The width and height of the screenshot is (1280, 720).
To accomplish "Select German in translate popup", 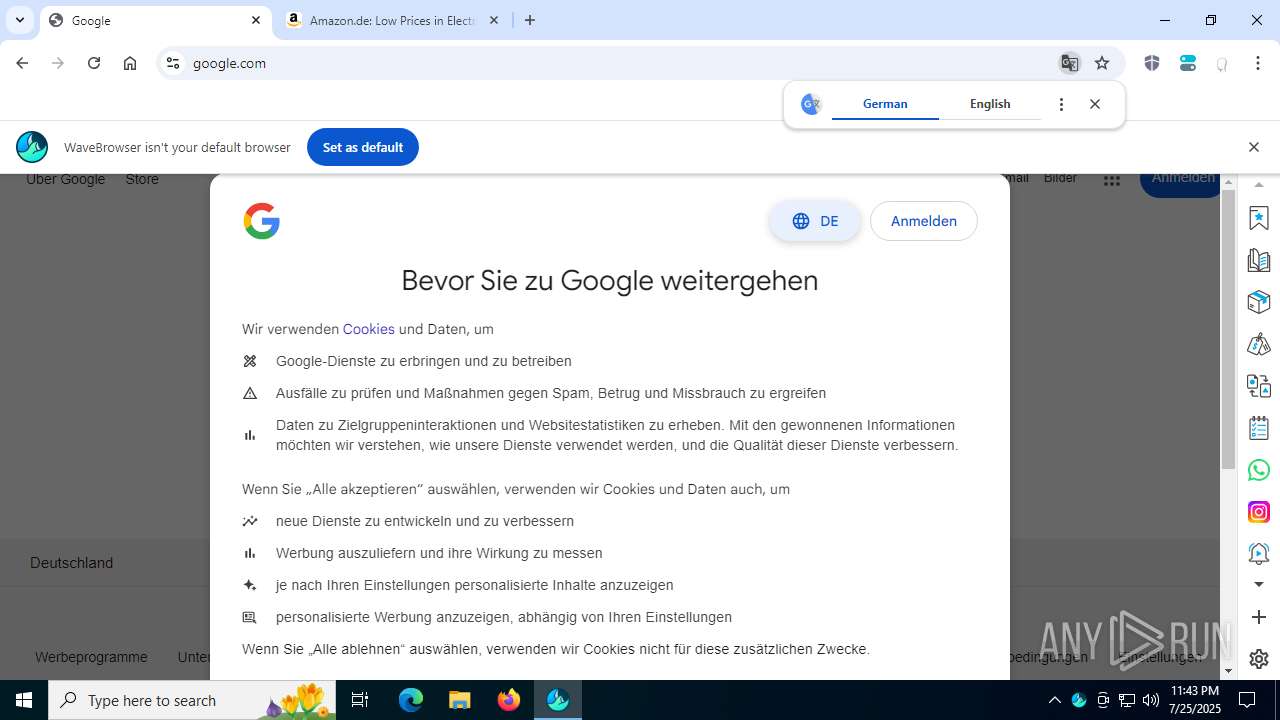I will click(x=885, y=104).
